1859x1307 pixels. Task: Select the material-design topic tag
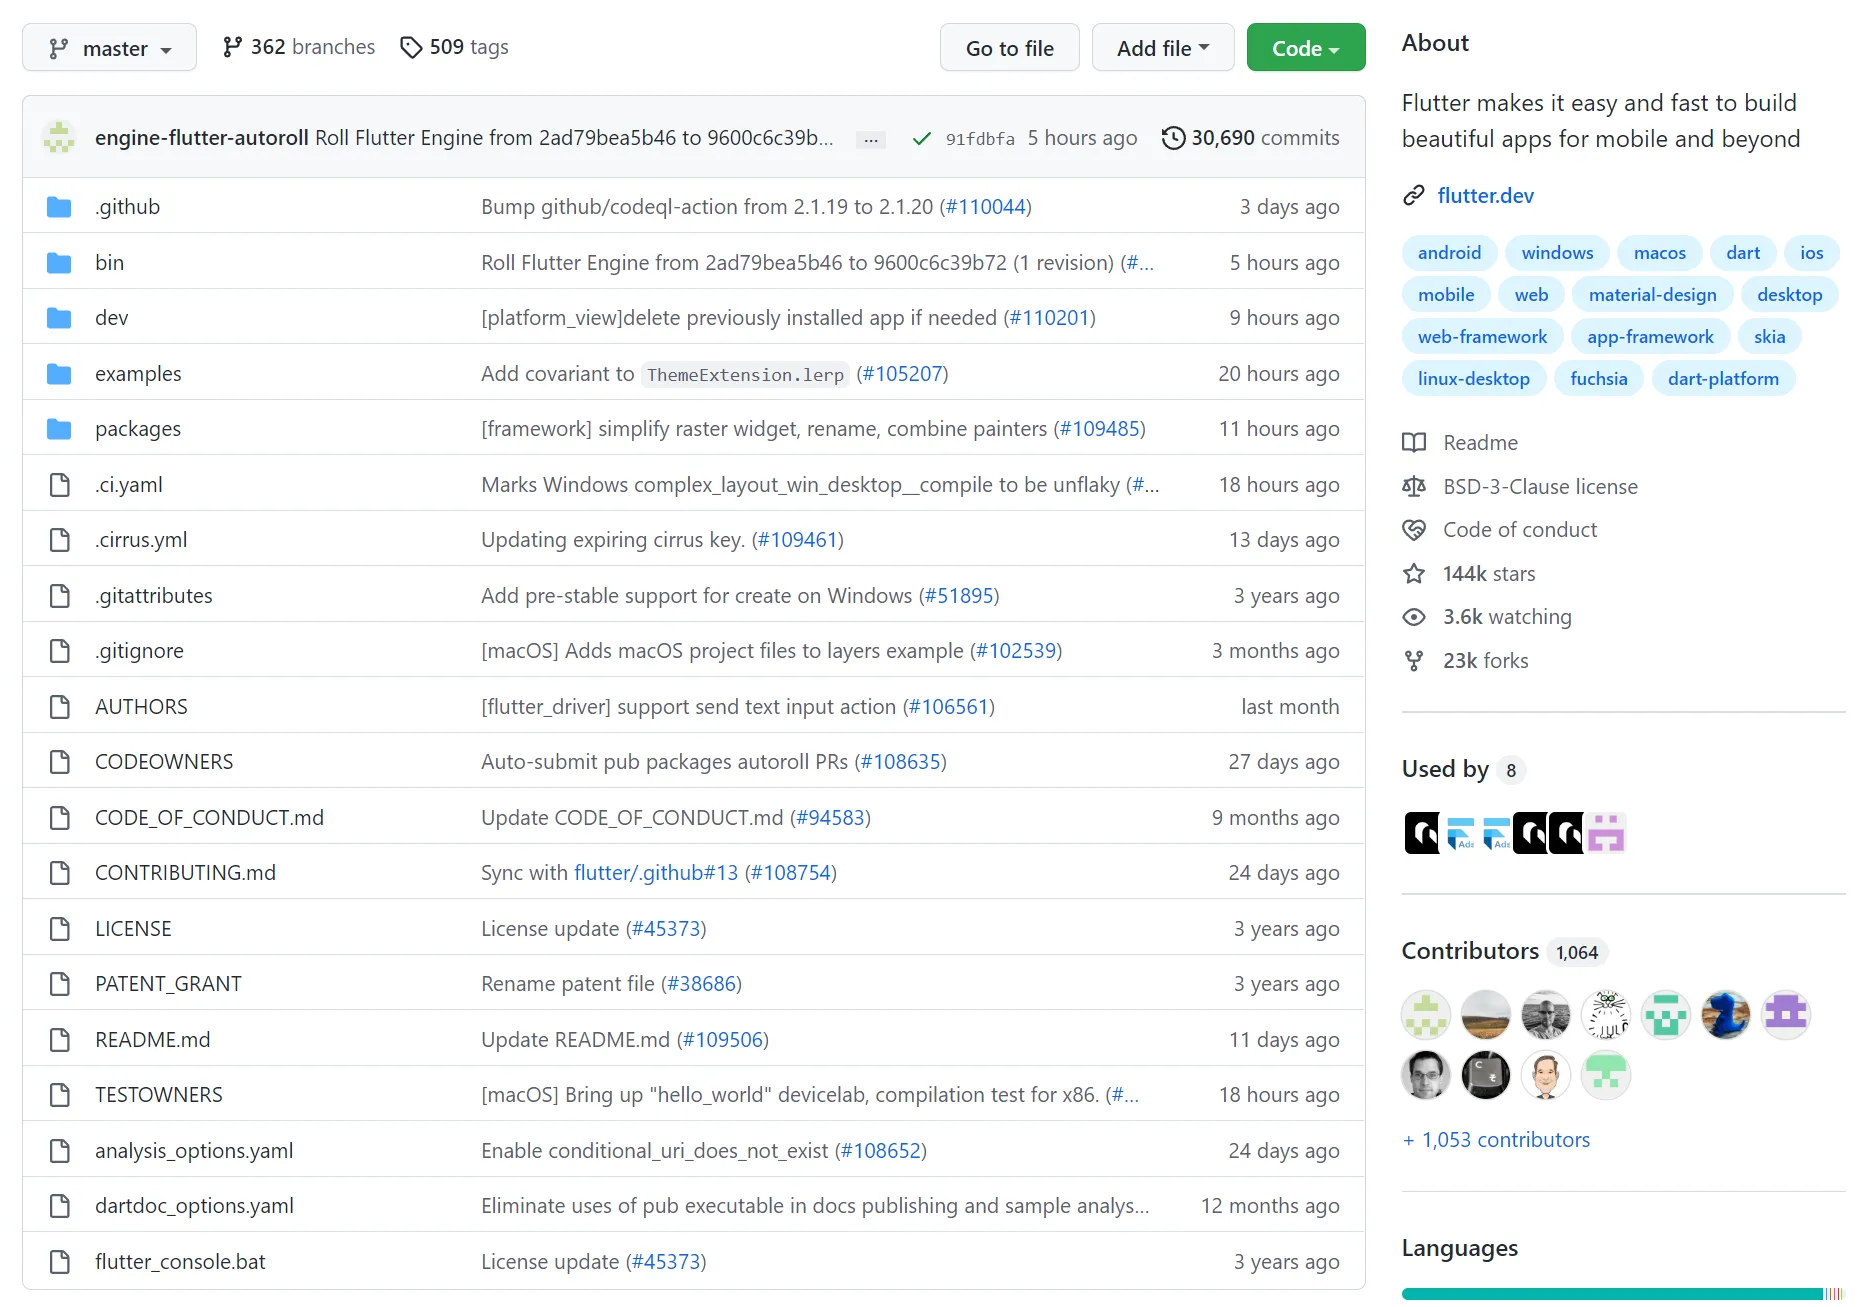[1652, 295]
